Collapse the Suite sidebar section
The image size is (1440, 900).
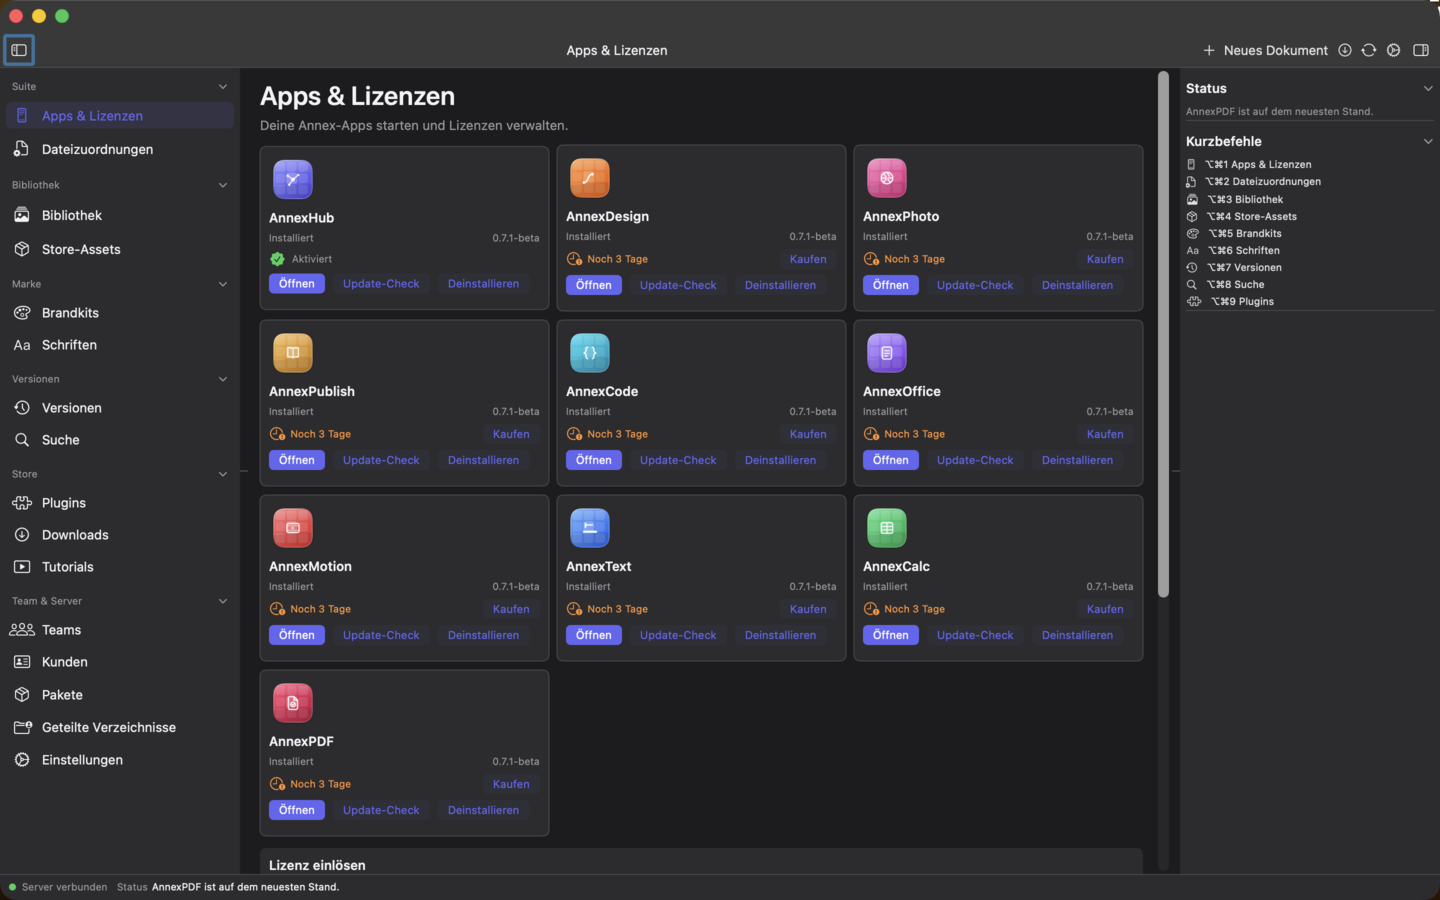tap(223, 87)
